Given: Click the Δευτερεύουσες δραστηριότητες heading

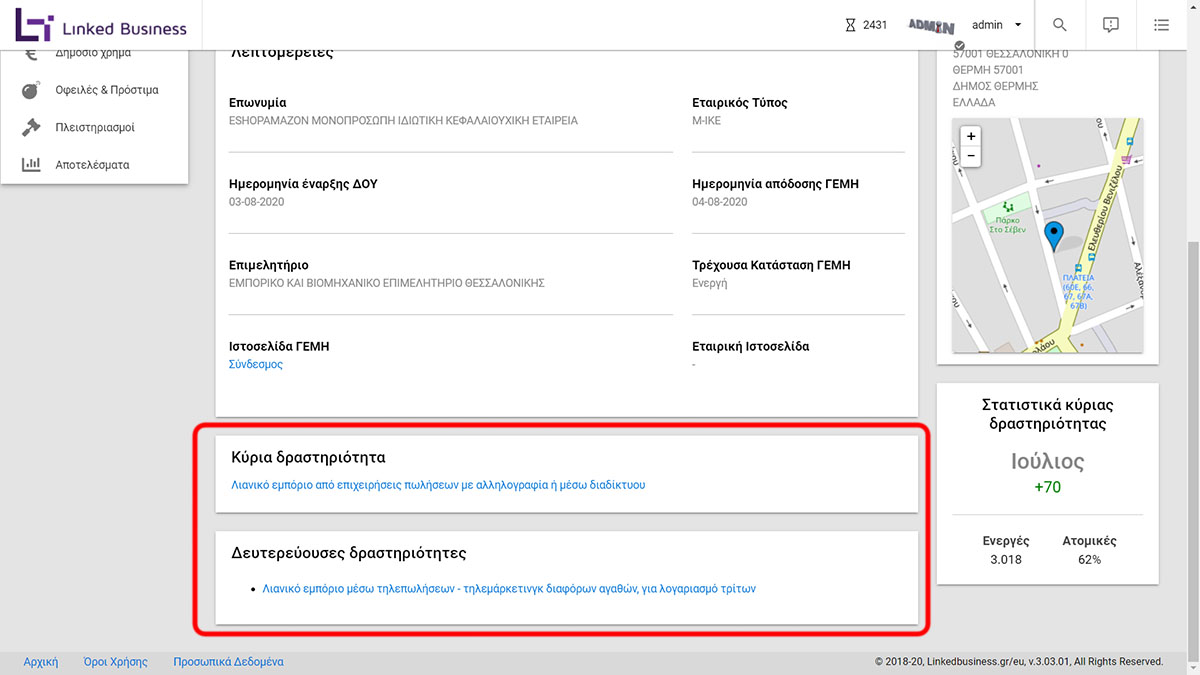Looking at the screenshot, I should point(349,552).
